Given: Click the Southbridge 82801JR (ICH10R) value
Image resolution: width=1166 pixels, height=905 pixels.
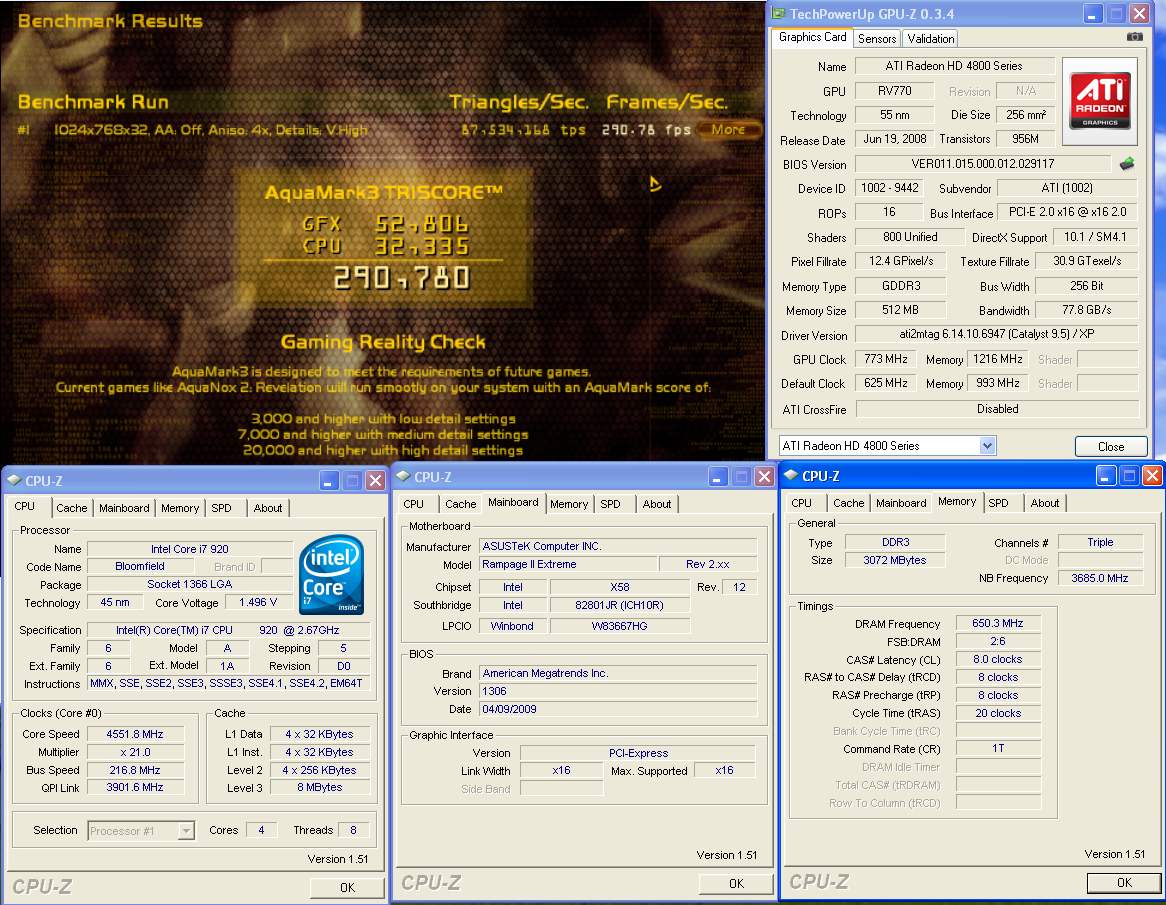Looking at the screenshot, I should (619, 605).
